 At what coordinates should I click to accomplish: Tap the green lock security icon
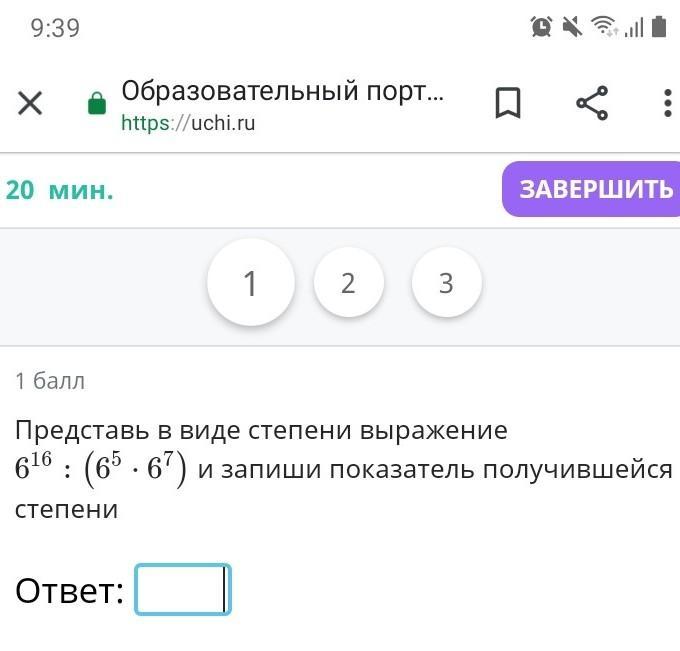97,103
